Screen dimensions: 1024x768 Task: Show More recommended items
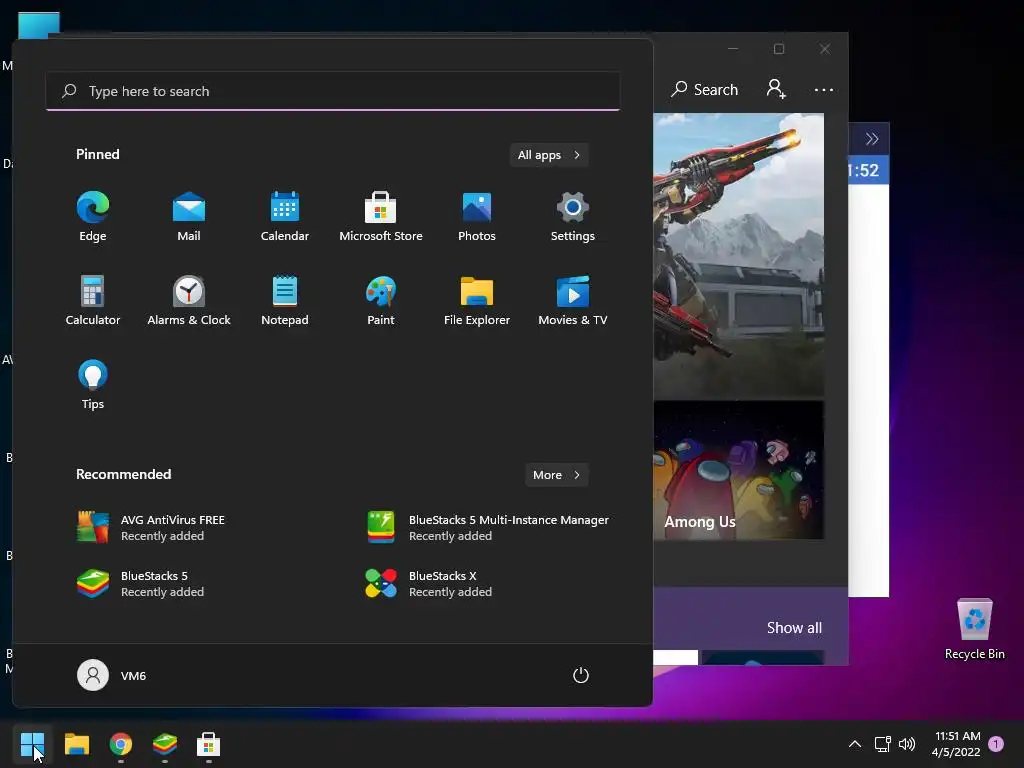pyautogui.click(x=556, y=475)
